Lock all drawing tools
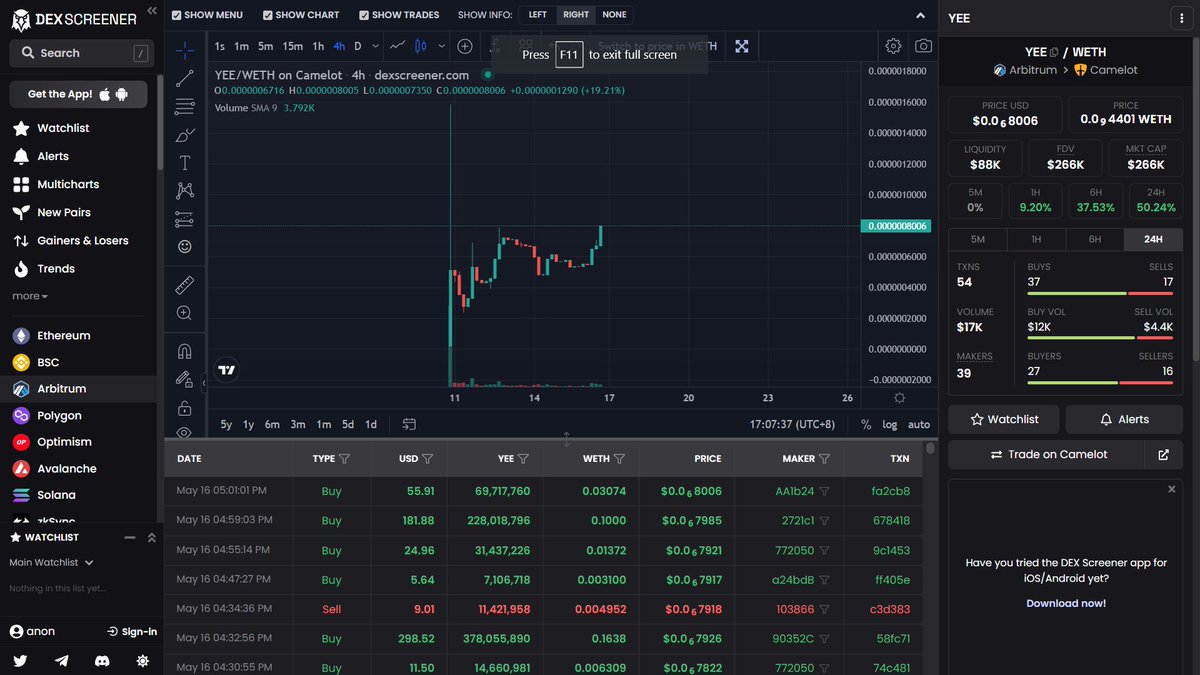The width and height of the screenshot is (1200, 675). click(x=185, y=408)
